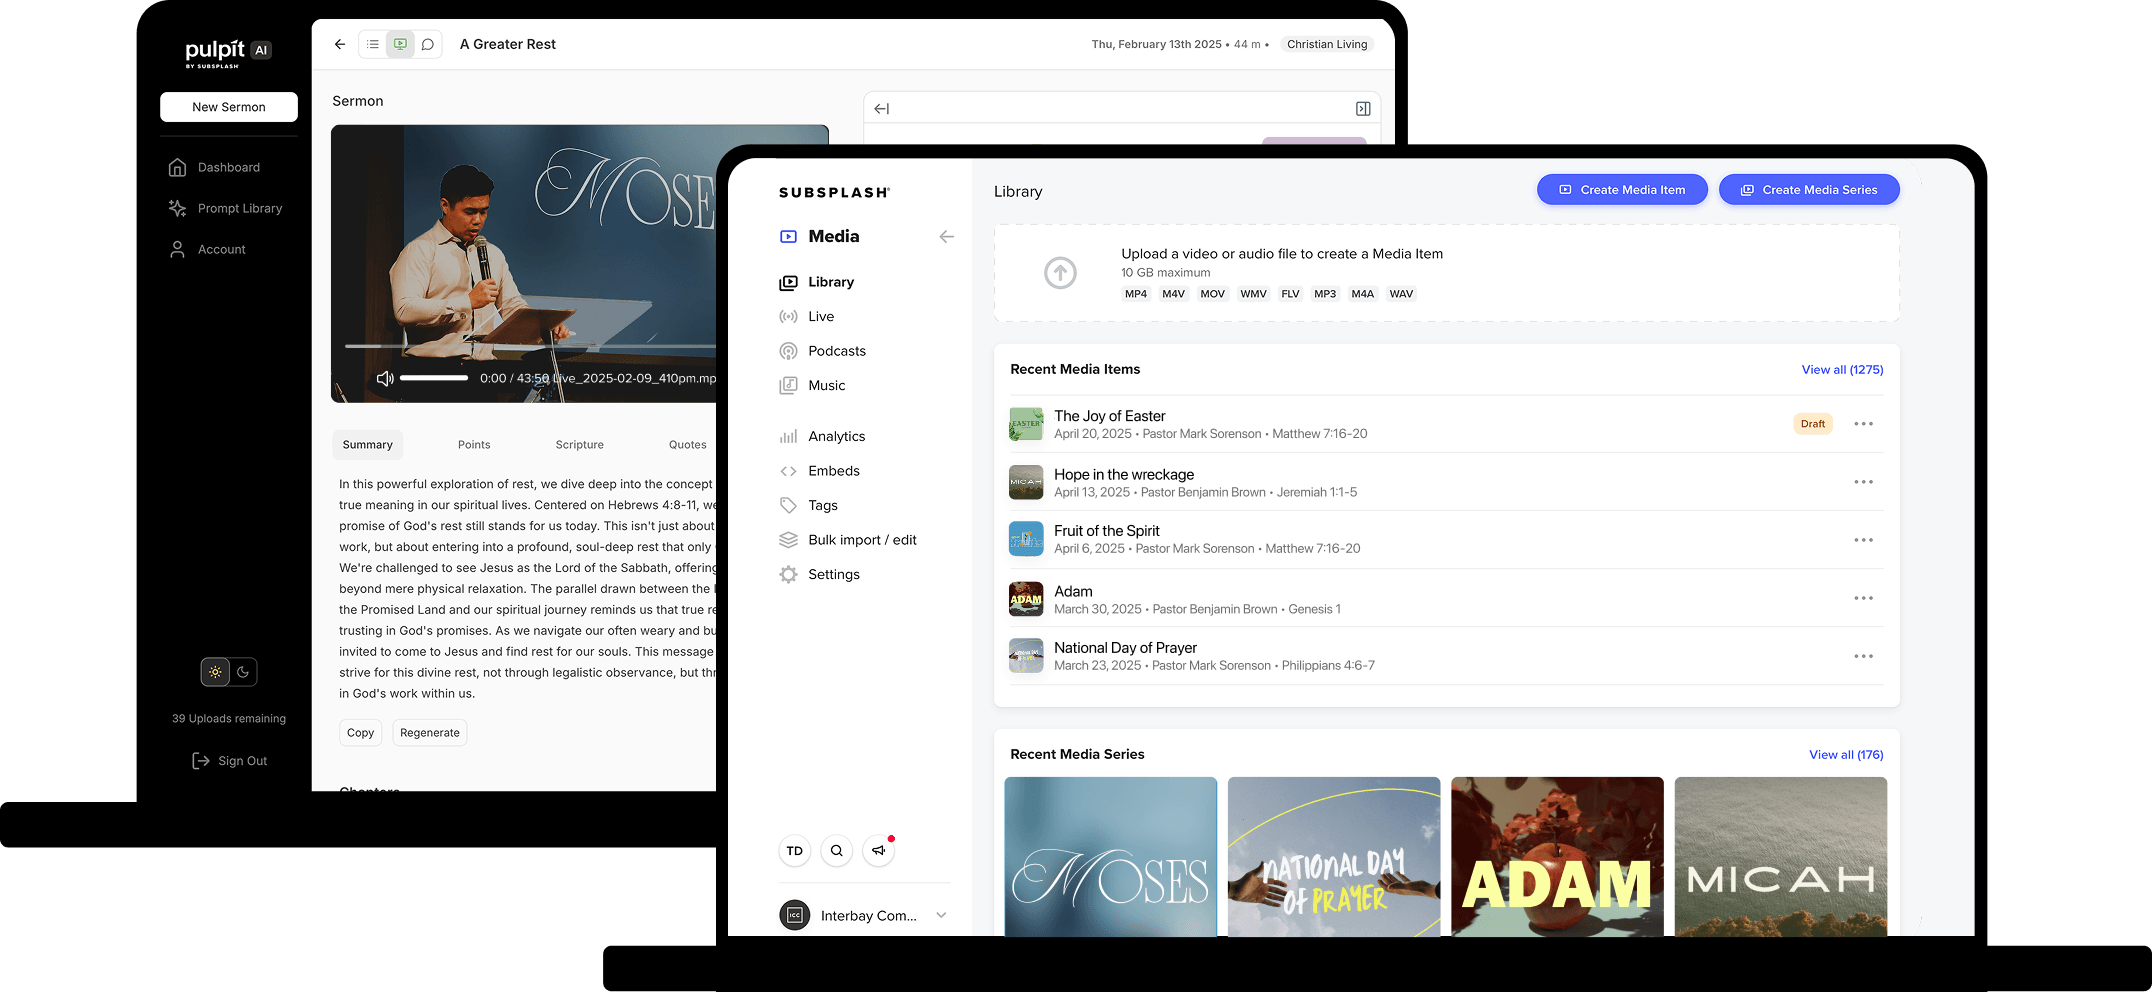The image size is (2152, 992).
Task: Collapse the Subsplash Media menu arrow
Action: pyautogui.click(x=947, y=237)
